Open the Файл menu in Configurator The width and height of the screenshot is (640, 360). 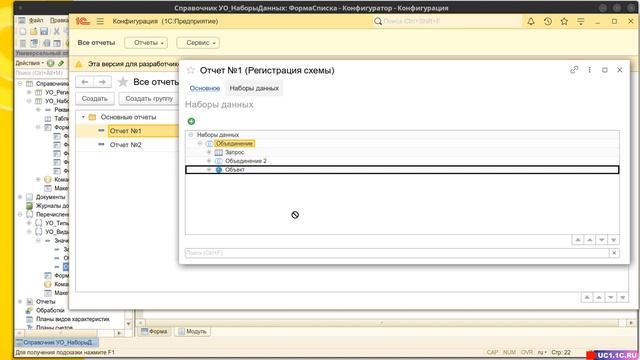pos(36,20)
